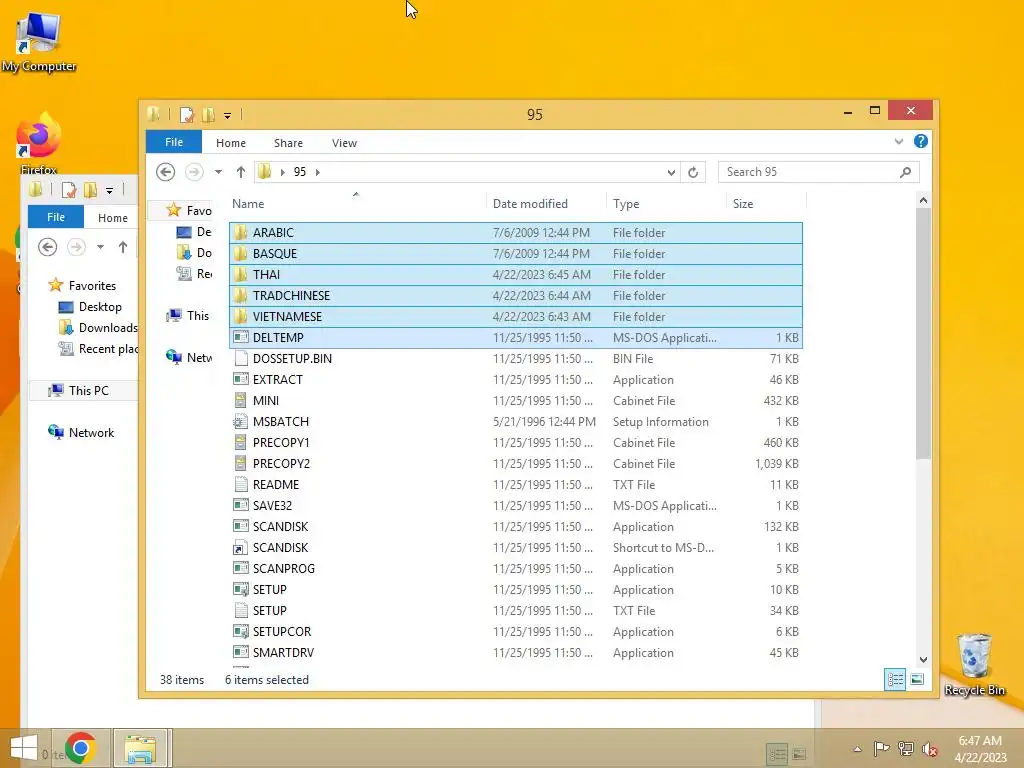1024x768 pixels.
Task: Expand the breadcrumb arrow before 95
Action: coord(283,172)
